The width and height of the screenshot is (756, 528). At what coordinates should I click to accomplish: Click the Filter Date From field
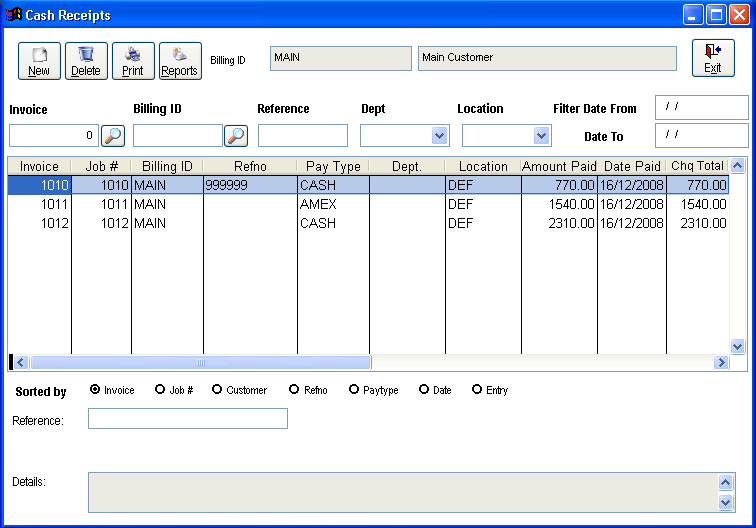pos(701,107)
